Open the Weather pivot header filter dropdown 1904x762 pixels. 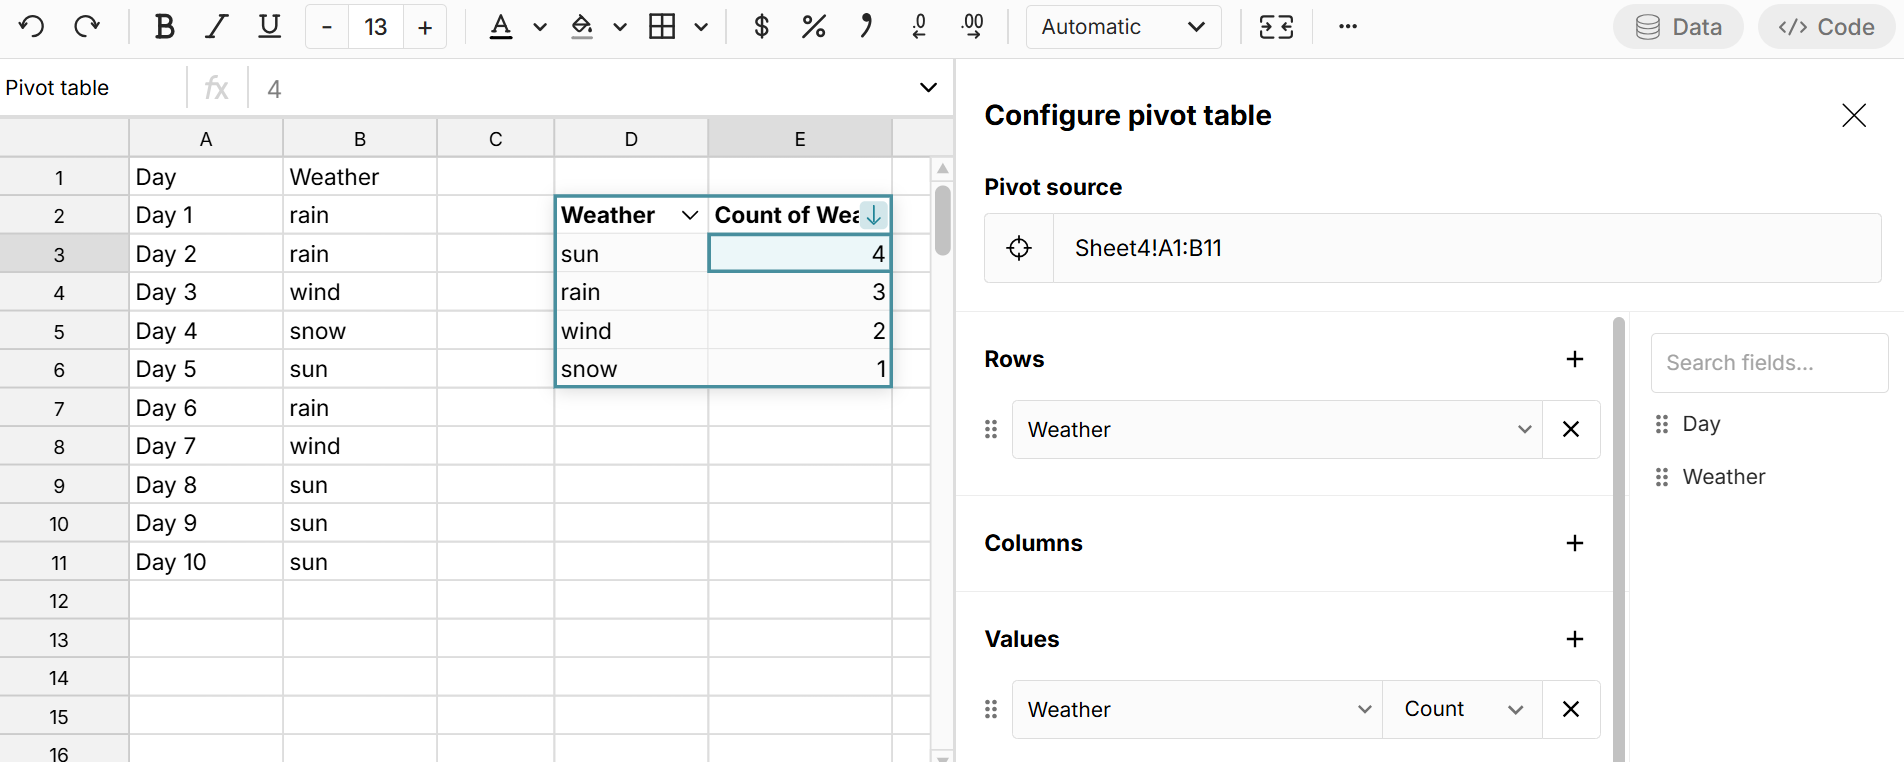point(689,215)
